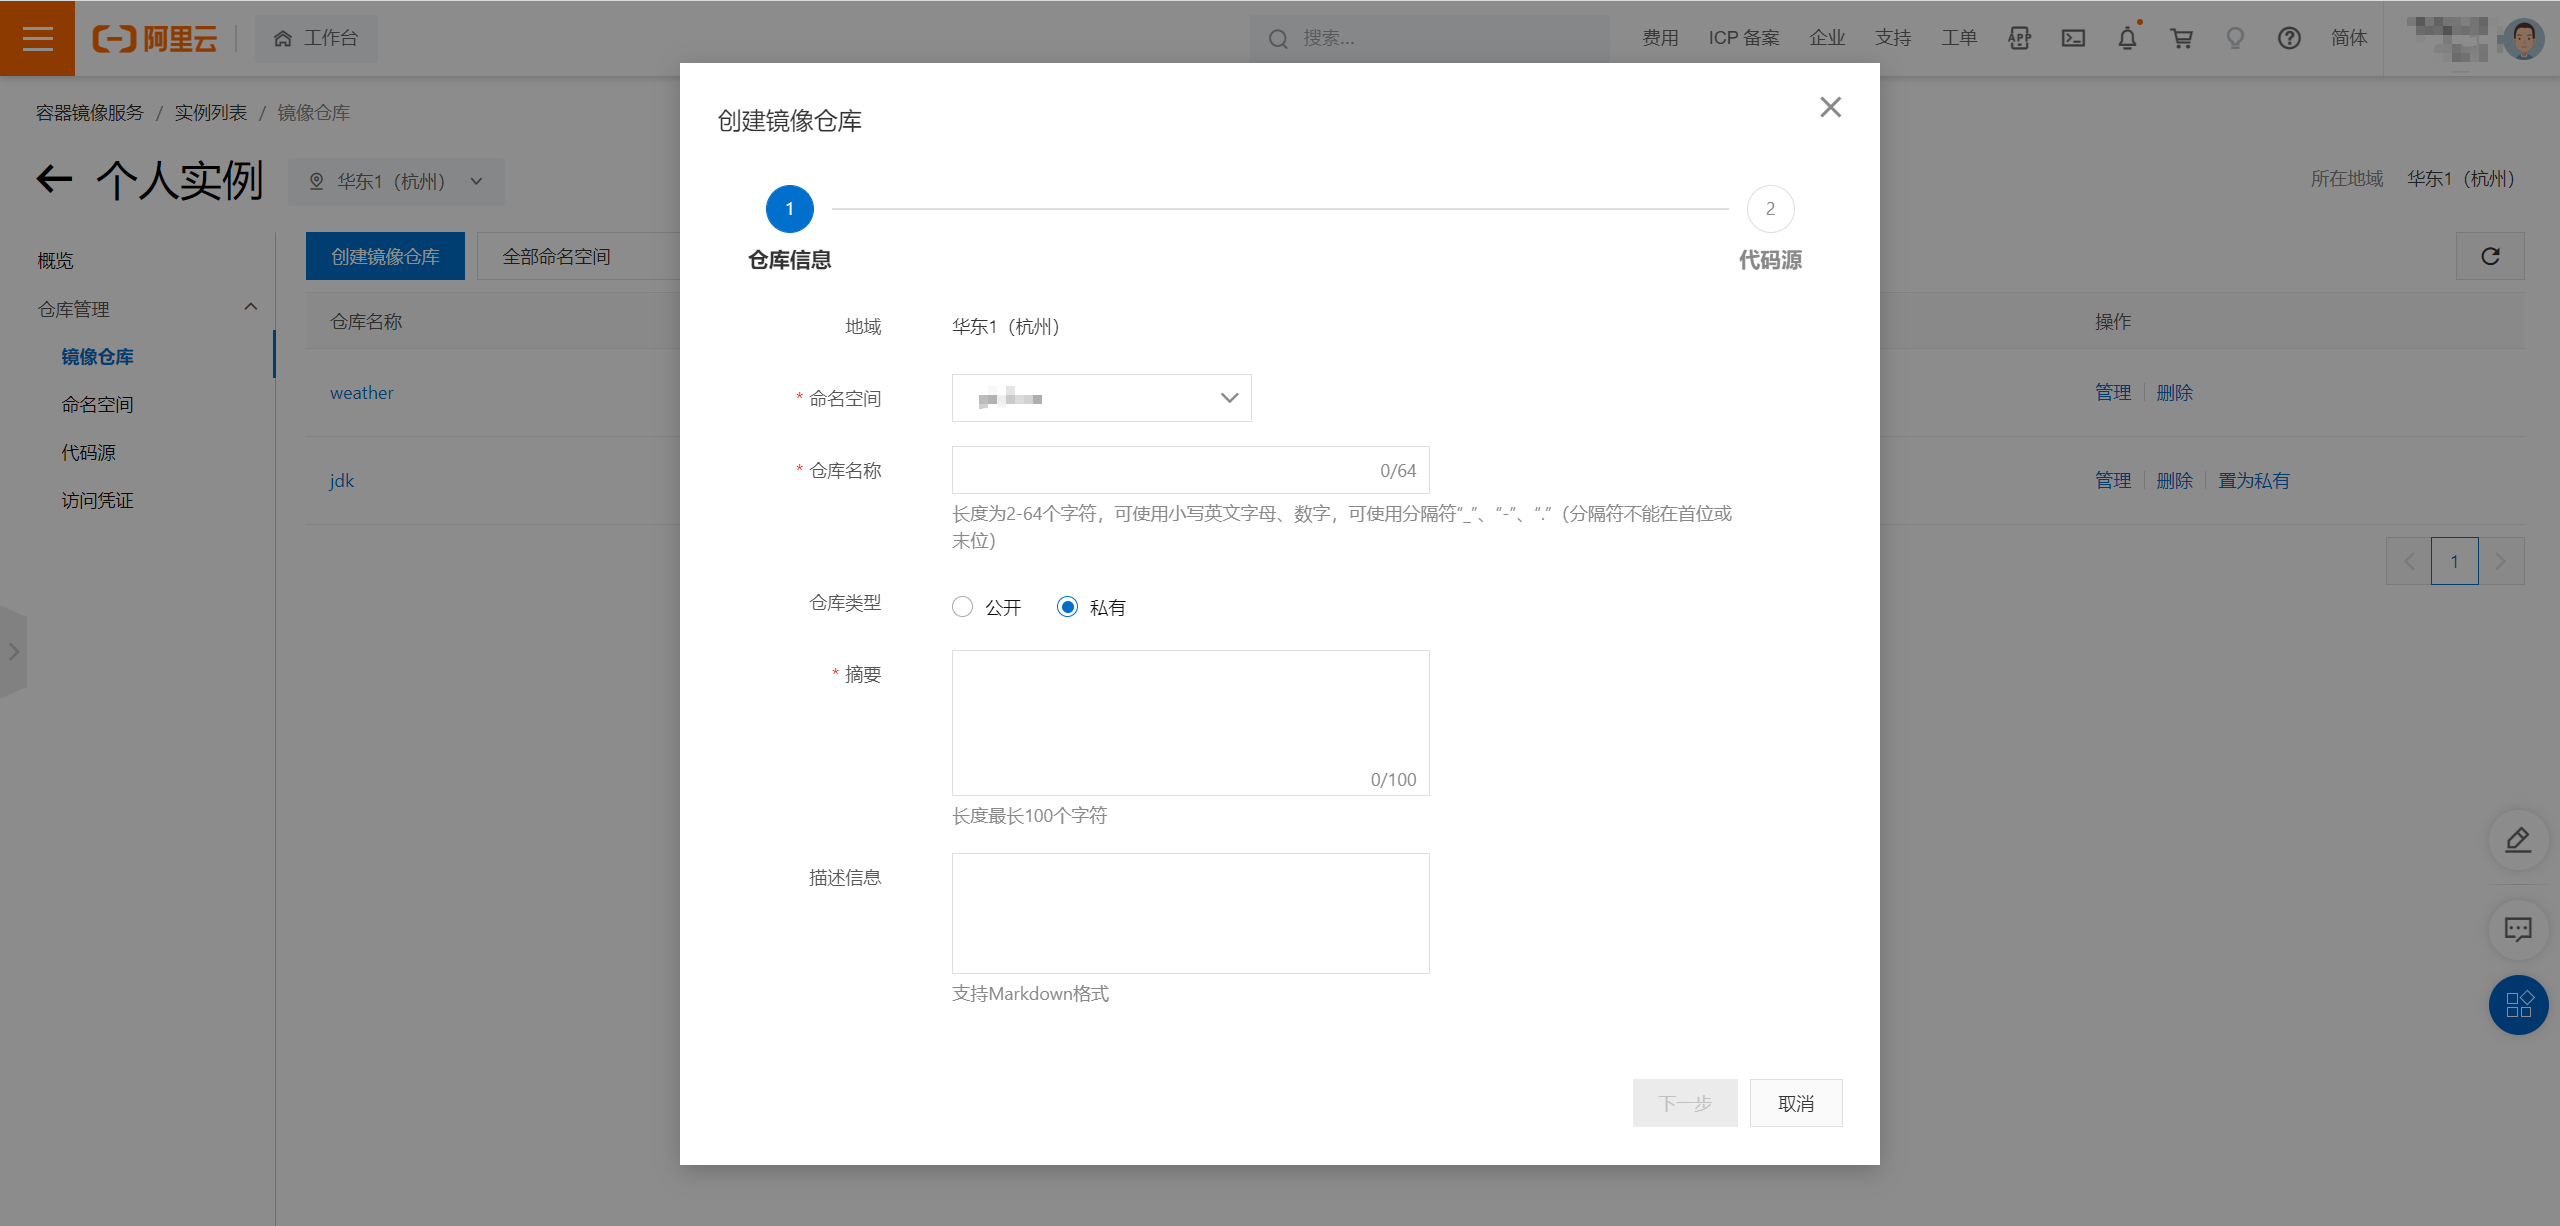Click the back arrow beside 个人实例

pyautogui.click(x=55, y=180)
